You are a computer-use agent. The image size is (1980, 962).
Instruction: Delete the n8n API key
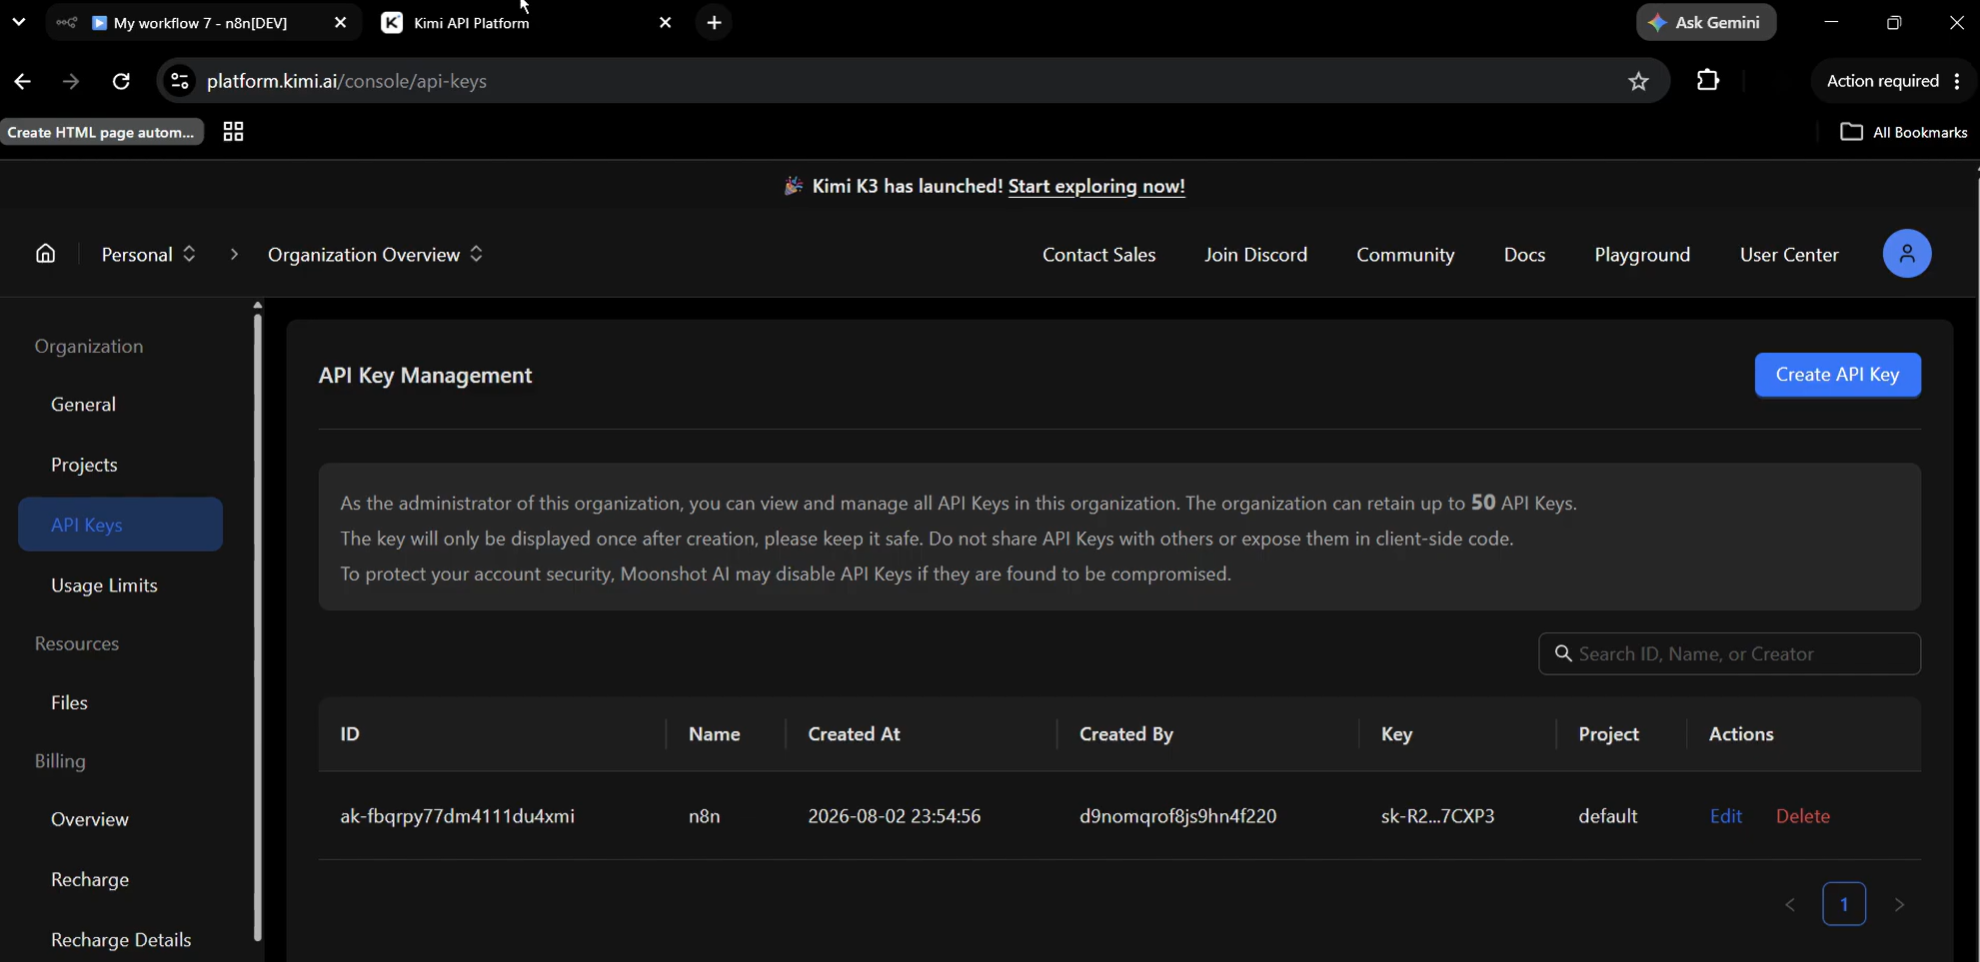pos(1803,816)
